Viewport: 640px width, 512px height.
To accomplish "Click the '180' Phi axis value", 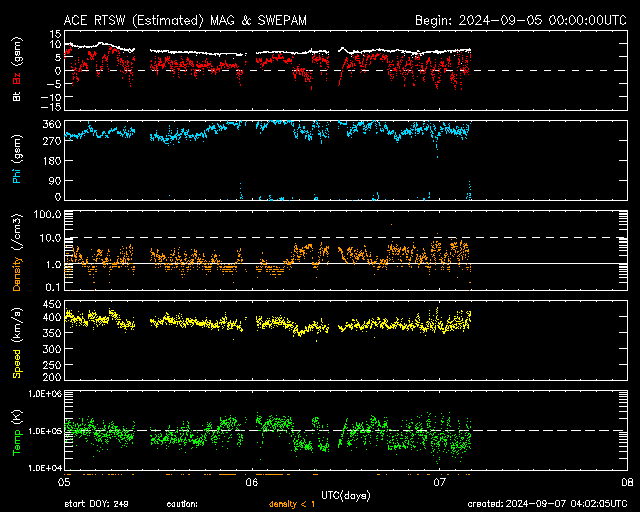I will coord(52,161).
